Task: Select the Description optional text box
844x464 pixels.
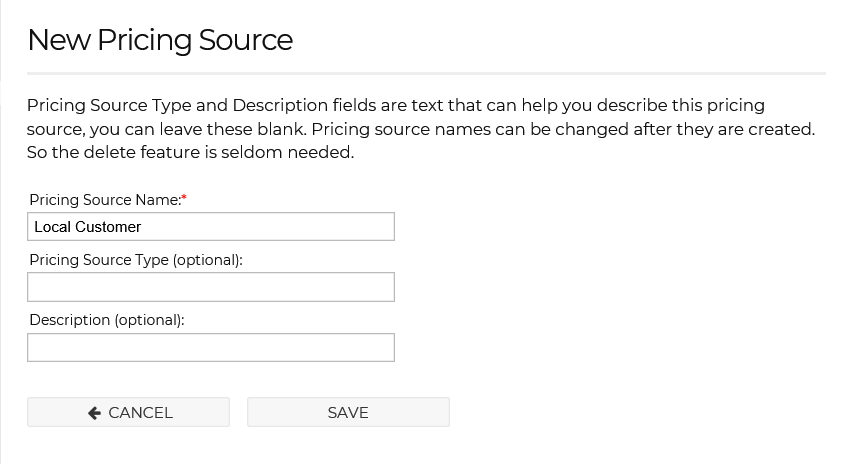Action: coord(211,347)
